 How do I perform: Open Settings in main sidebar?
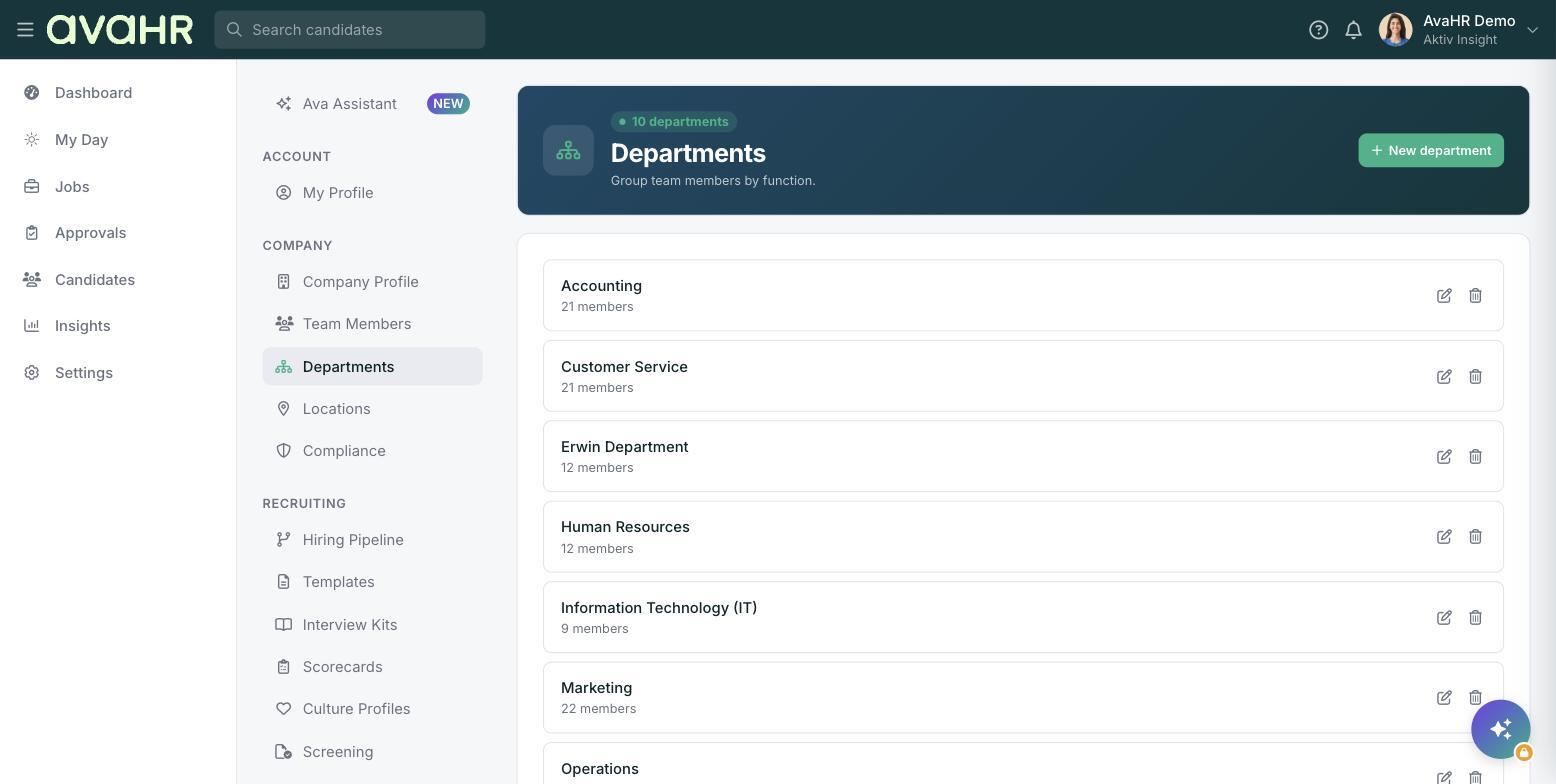[83, 373]
